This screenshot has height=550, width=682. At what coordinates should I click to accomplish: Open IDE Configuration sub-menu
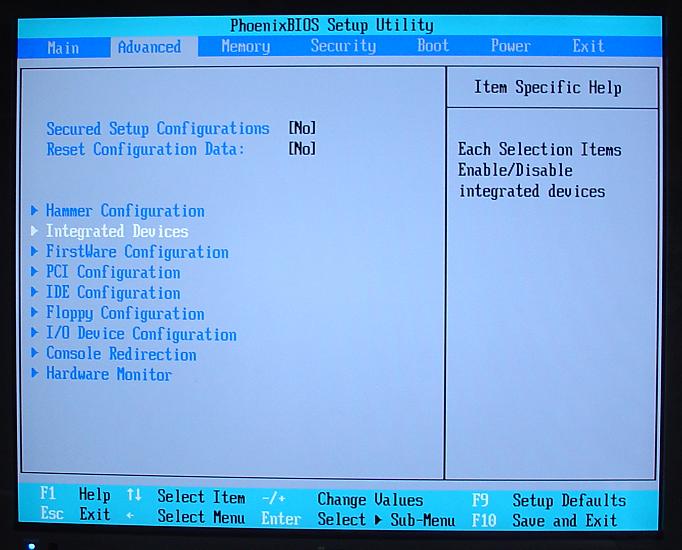click(x=113, y=293)
